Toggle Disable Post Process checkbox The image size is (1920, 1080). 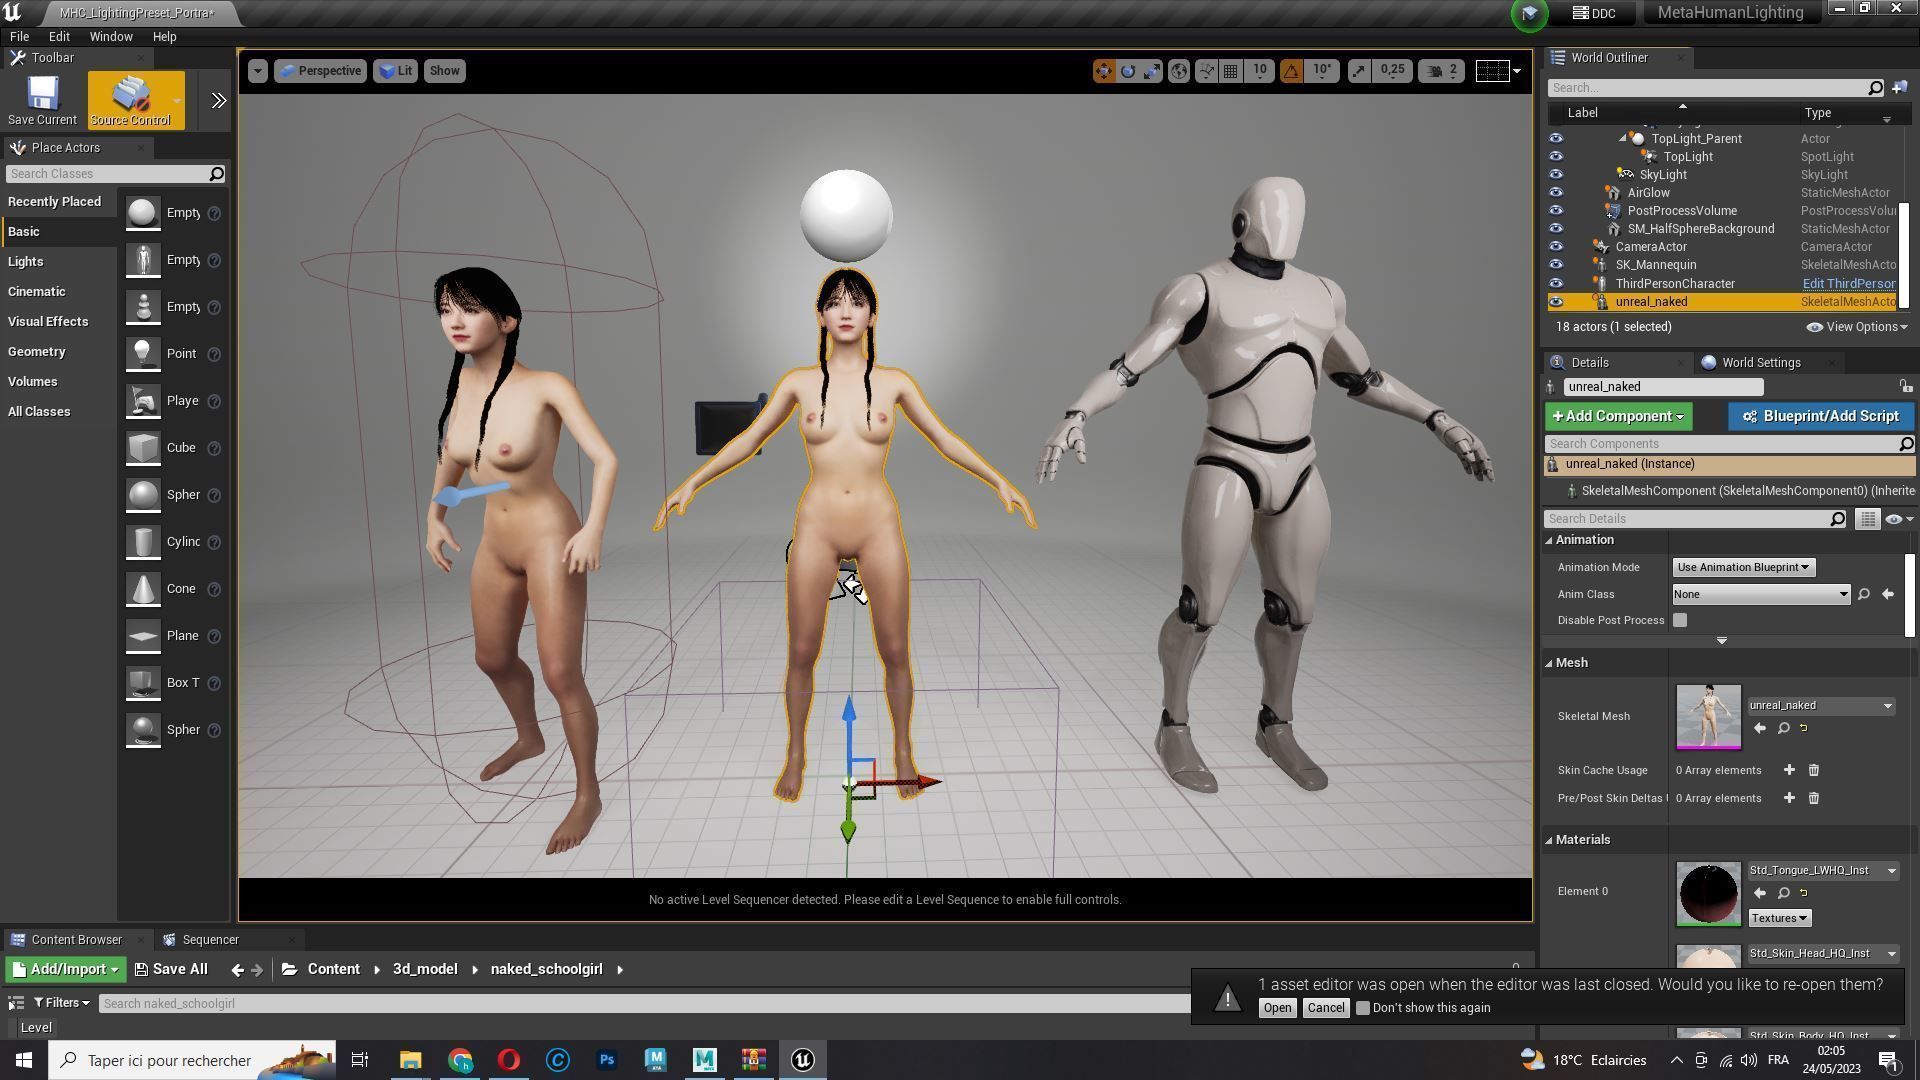(1680, 620)
